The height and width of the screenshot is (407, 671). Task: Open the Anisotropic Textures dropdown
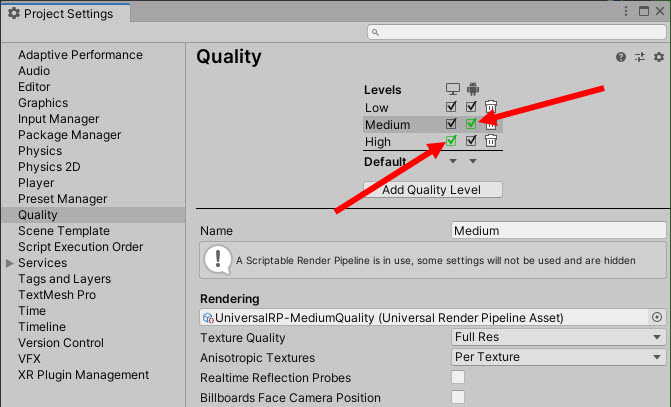pos(558,356)
